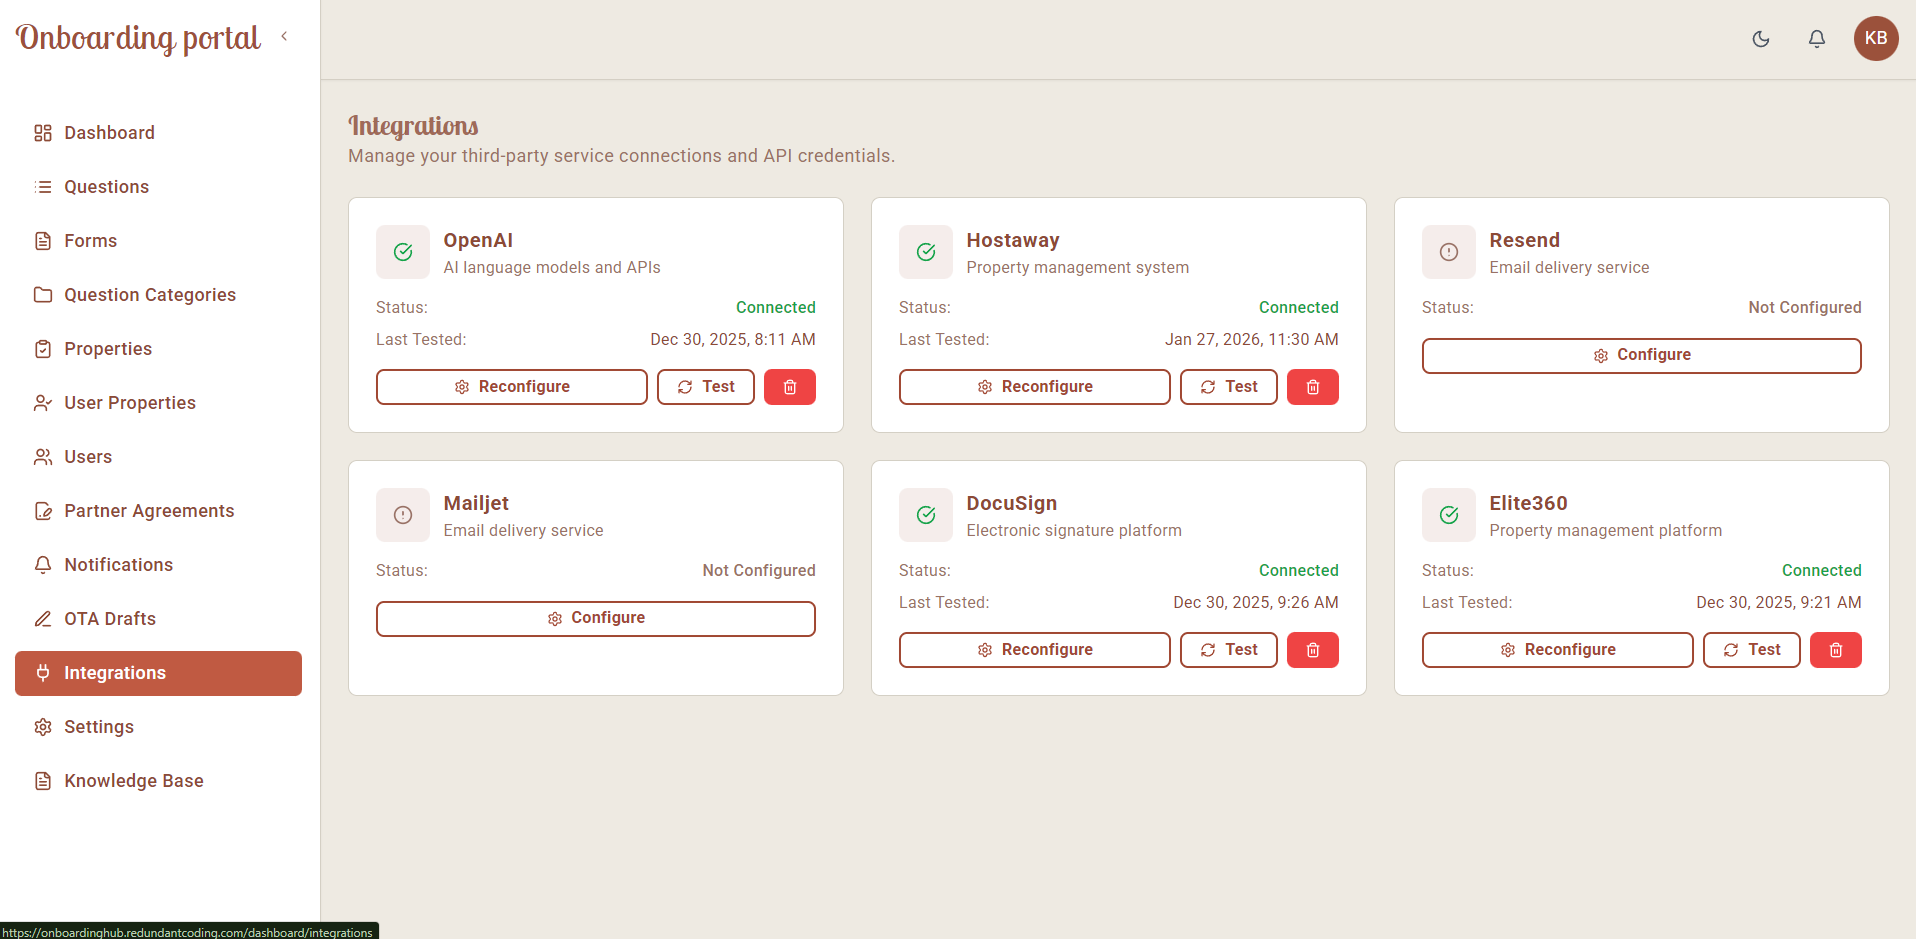Open the Questions page
This screenshot has width=1916, height=939.
[158, 187]
